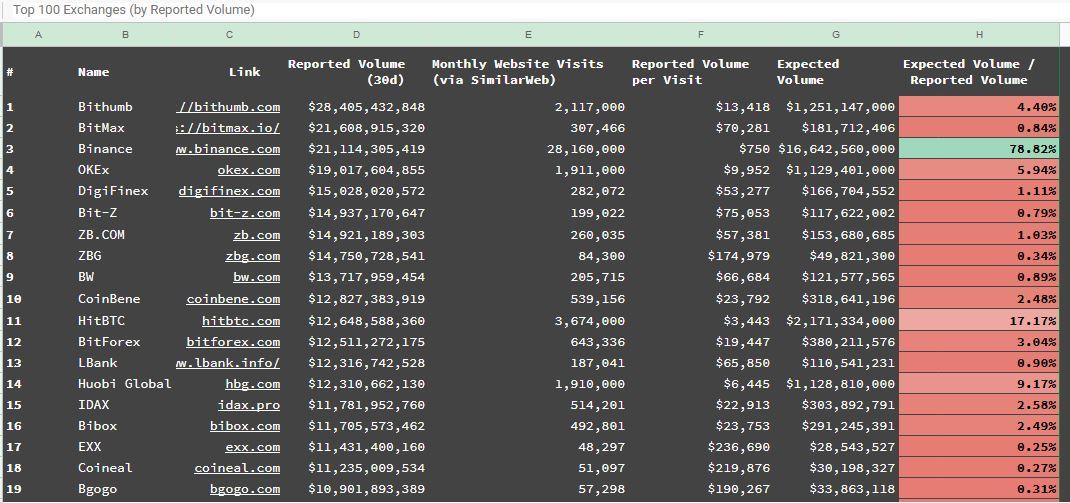The height and width of the screenshot is (503, 1070).
Task: Select the $10,901,893,389 volume cell
Action: pyautogui.click(x=356, y=489)
